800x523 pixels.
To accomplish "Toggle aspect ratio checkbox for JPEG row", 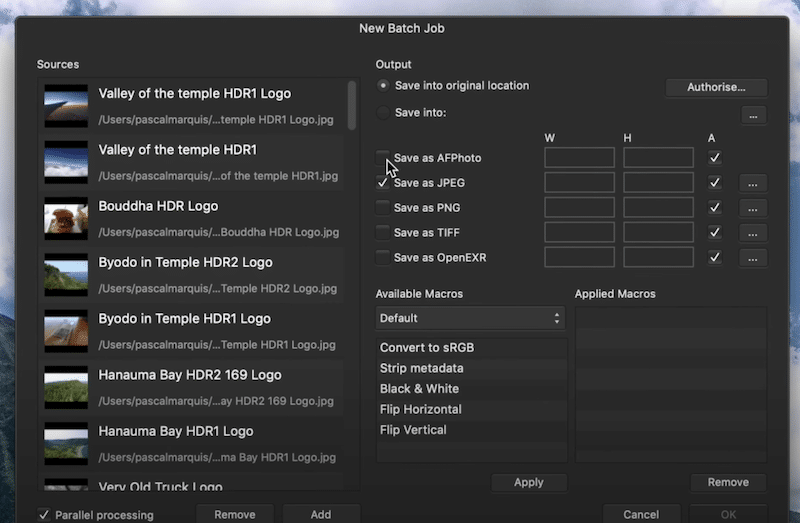I will [714, 183].
